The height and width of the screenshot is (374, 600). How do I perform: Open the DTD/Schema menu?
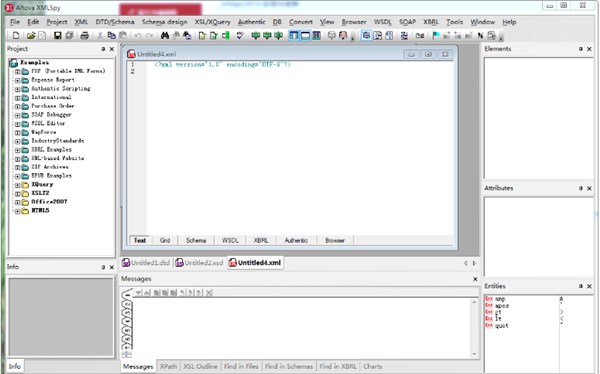point(115,22)
